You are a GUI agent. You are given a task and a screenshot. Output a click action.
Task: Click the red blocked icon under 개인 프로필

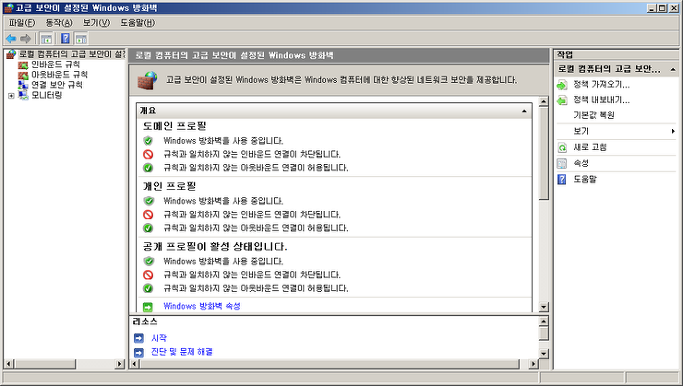click(x=149, y=214)
